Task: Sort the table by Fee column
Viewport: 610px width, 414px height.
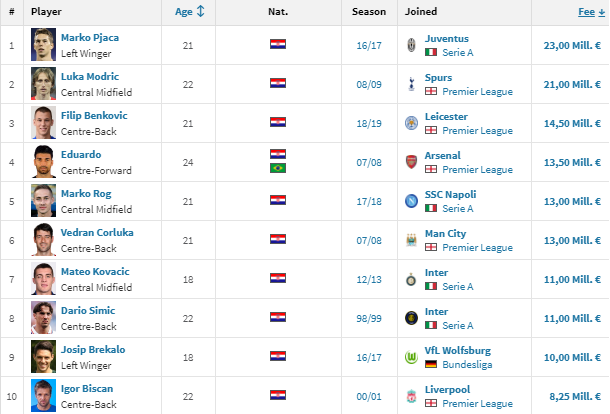Action: [591, 12]
